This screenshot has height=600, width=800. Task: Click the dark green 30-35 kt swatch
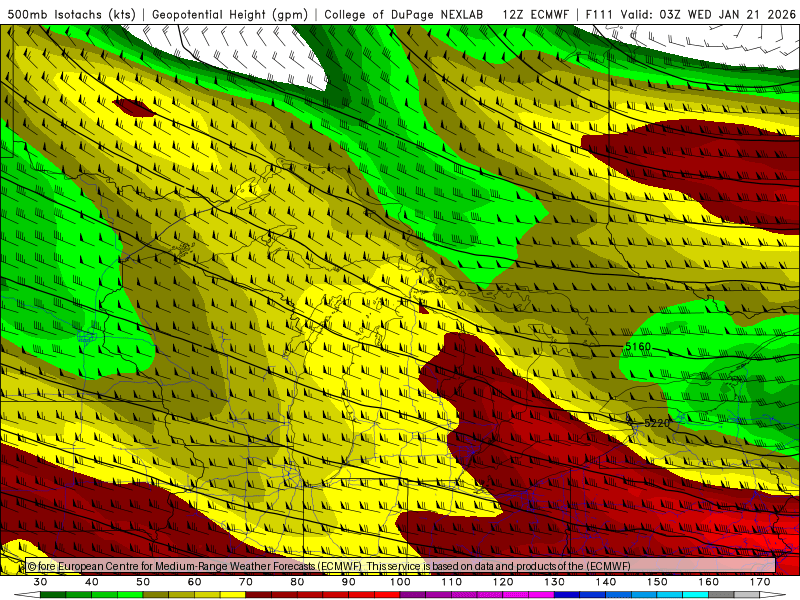53,595
